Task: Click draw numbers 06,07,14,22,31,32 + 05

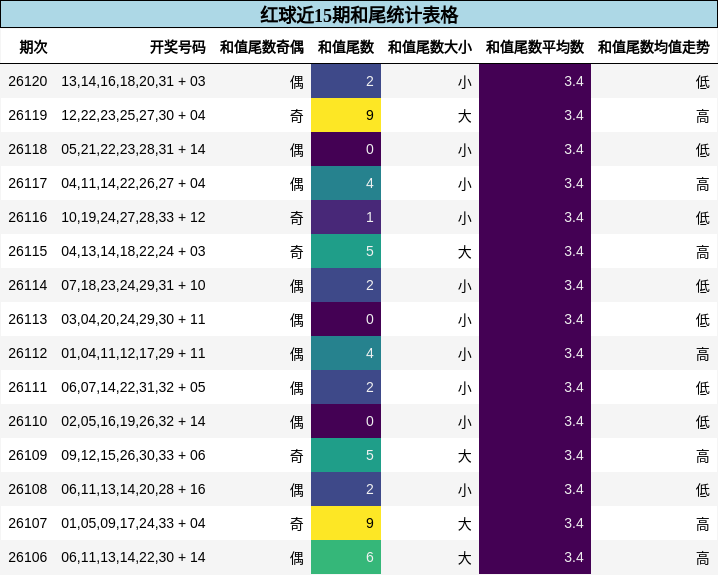Action: (133, 387)
